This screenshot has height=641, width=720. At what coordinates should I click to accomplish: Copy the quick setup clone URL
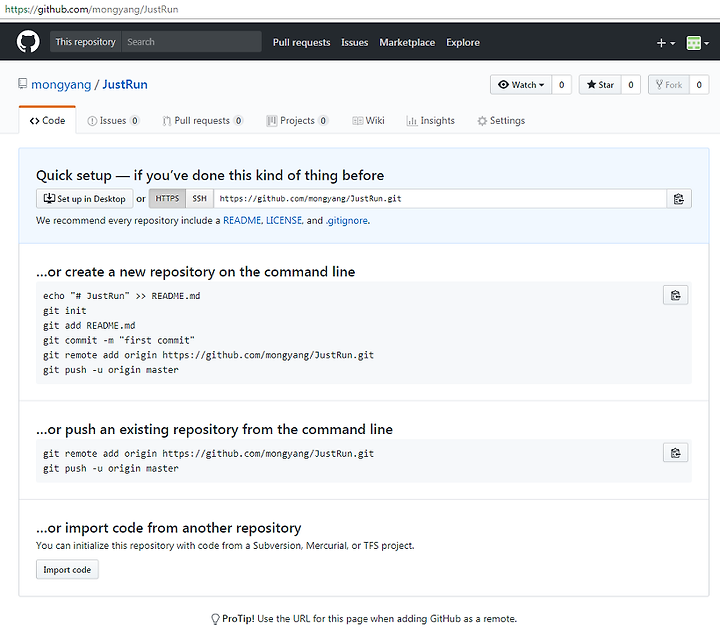point(679,199)
